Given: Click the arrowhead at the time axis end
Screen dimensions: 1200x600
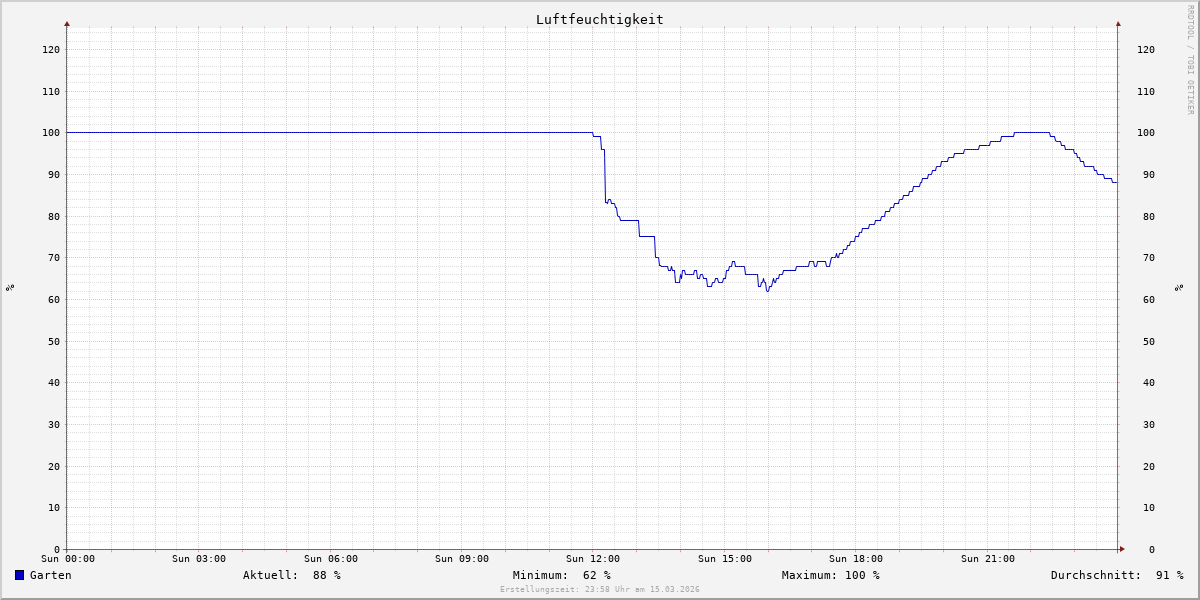Looking at the screenshot, I should tap(1122, 549).
